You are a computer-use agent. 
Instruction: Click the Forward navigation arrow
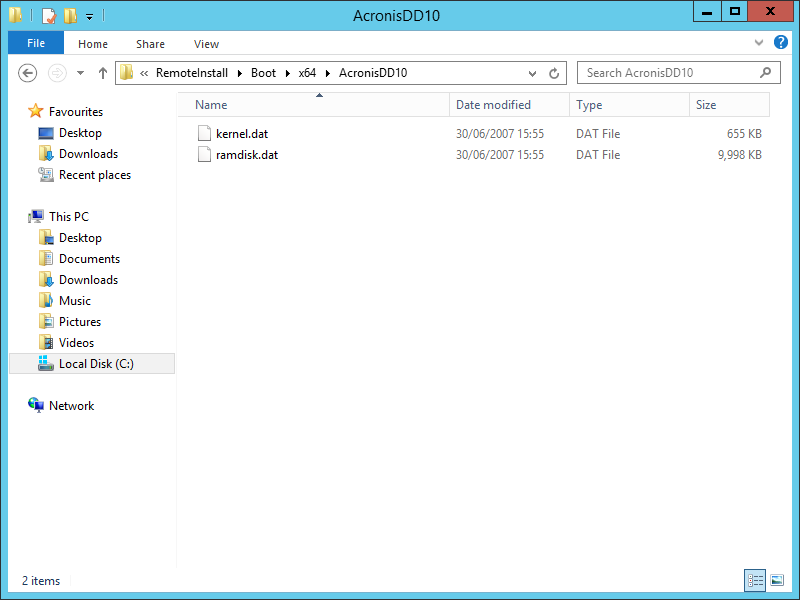coord(57,73)
